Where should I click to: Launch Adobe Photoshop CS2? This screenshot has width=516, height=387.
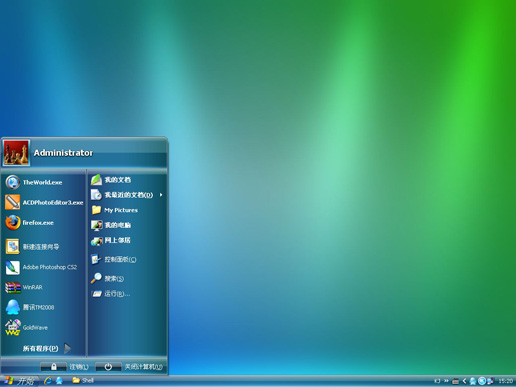point(43,267)
